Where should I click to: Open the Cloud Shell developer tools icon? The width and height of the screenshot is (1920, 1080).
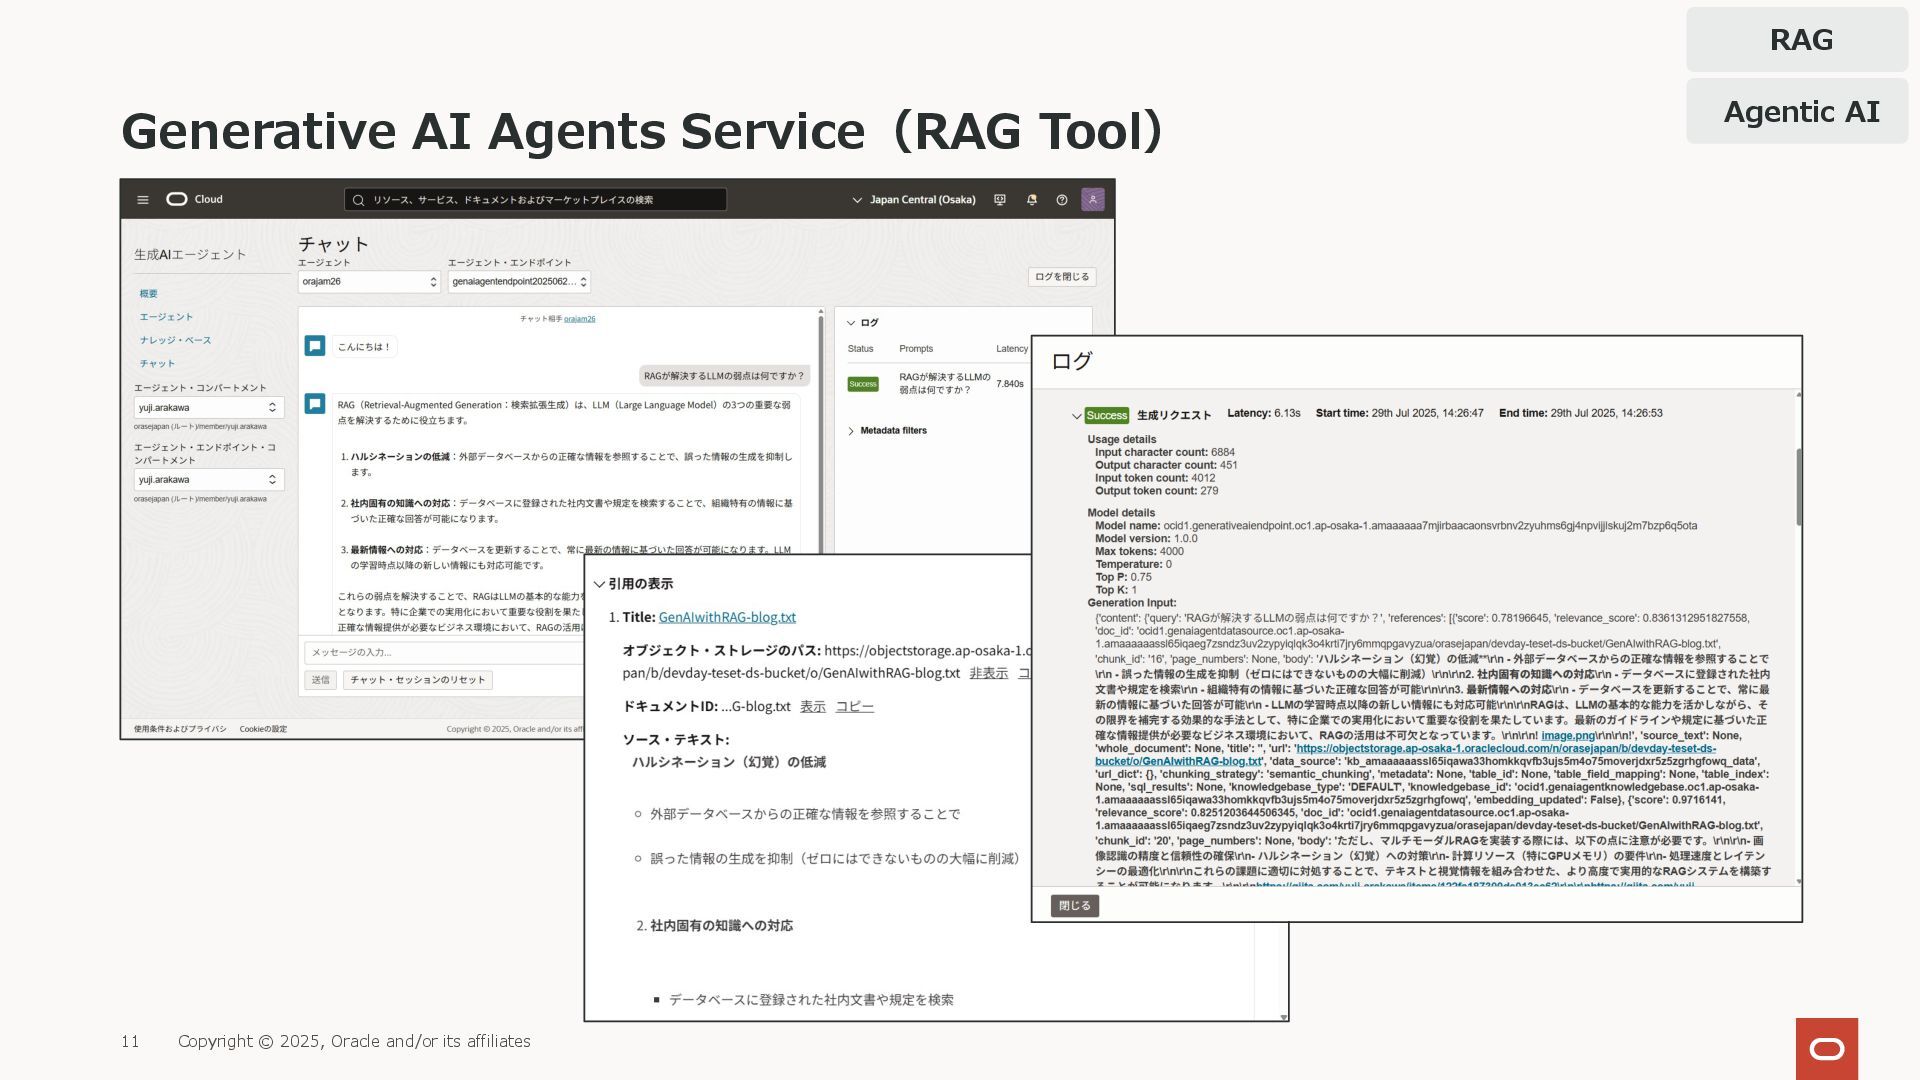(1000, 200)
